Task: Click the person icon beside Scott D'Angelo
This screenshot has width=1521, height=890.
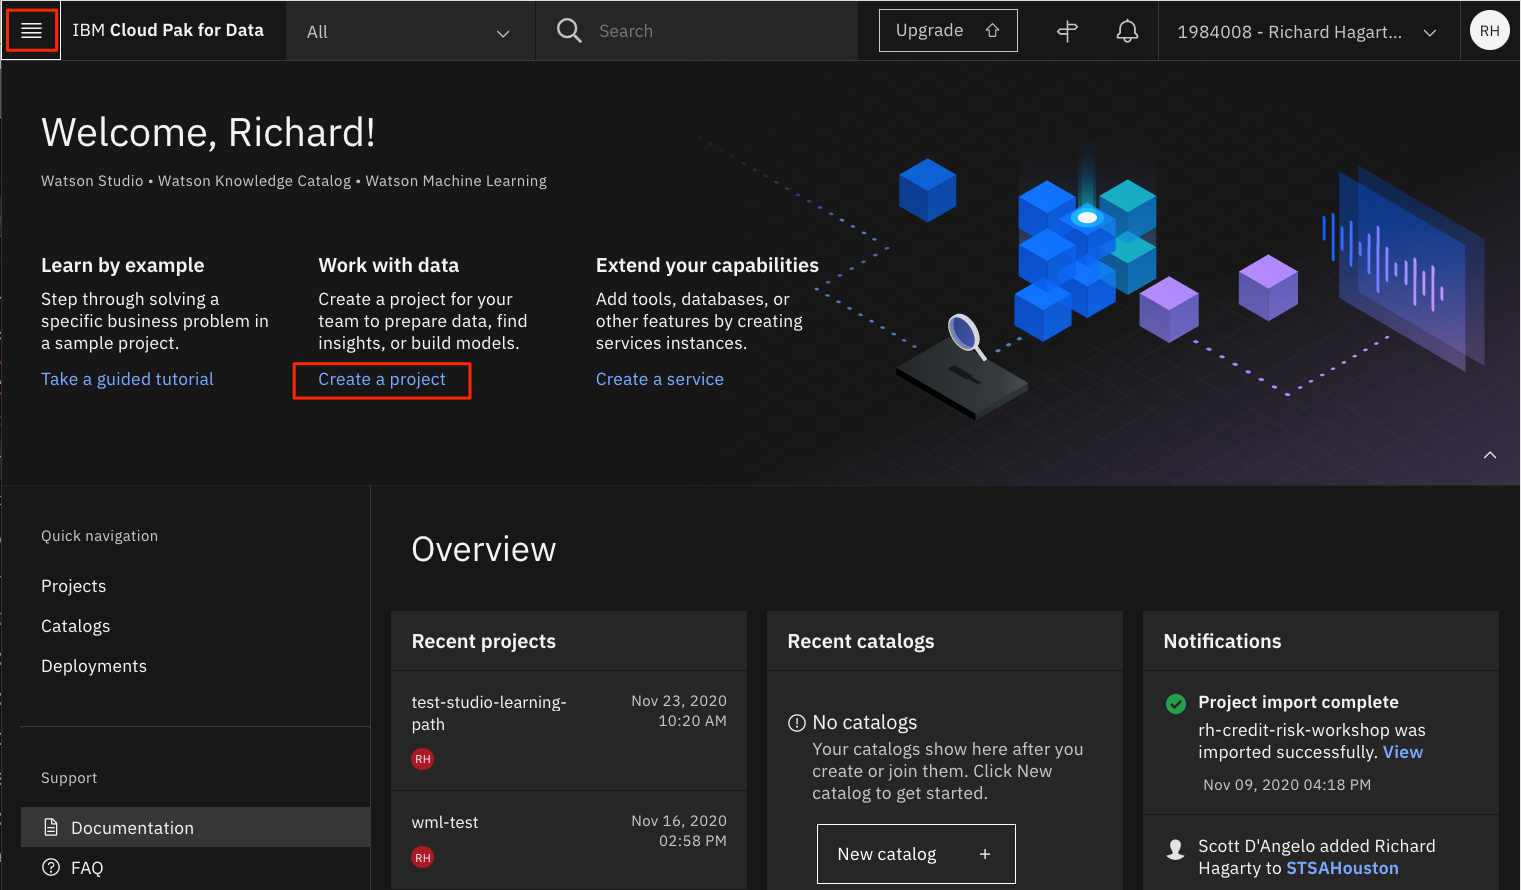Action: (x=1176, y=849)
